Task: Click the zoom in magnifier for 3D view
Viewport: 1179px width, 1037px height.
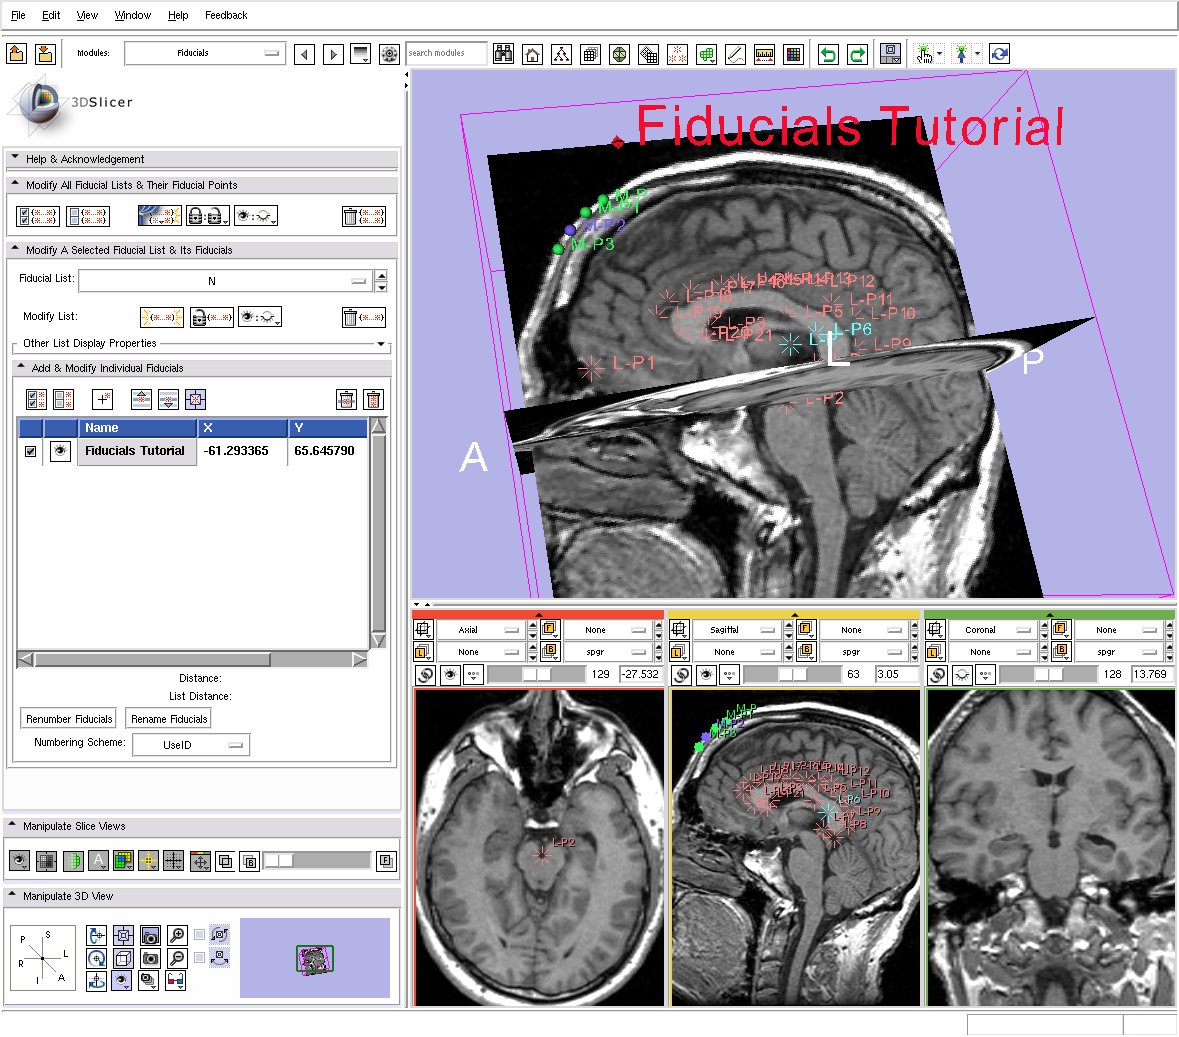Action: 177,936
